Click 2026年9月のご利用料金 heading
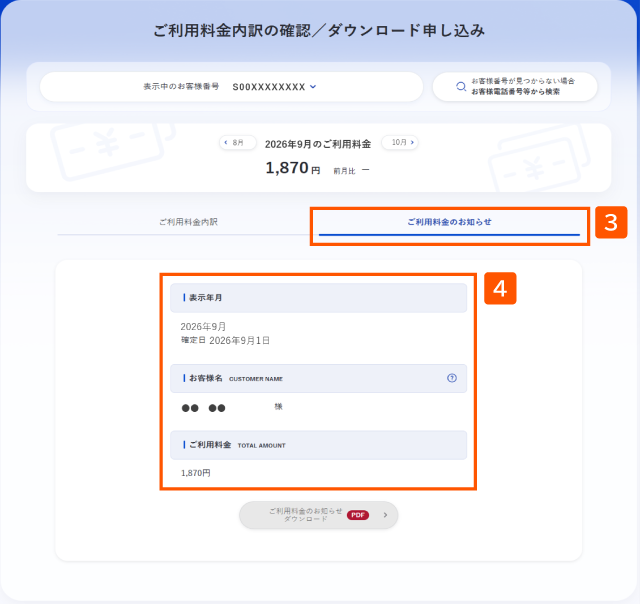 pyautogui.click(x=318, y=144)
